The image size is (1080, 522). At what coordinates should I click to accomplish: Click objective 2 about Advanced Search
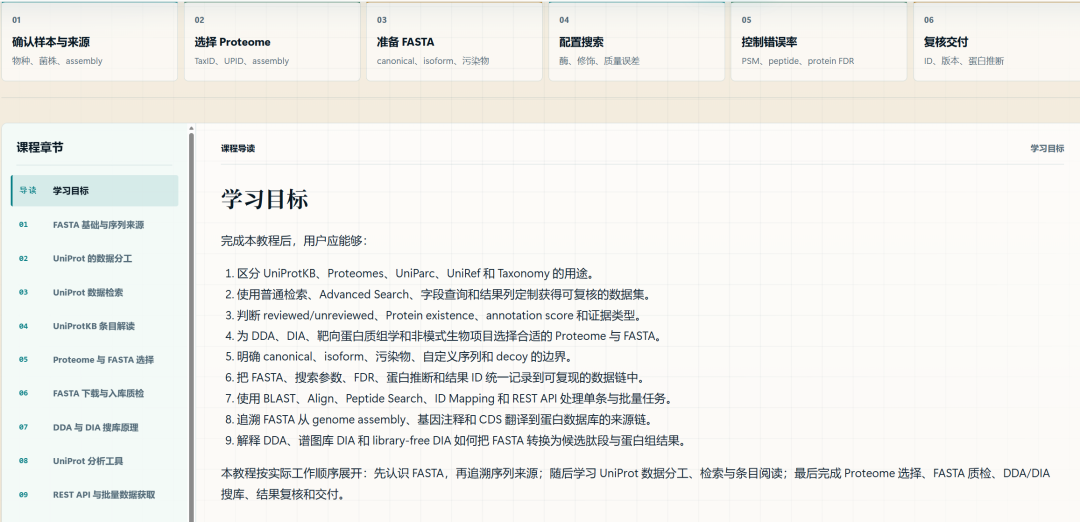point(438,295)
